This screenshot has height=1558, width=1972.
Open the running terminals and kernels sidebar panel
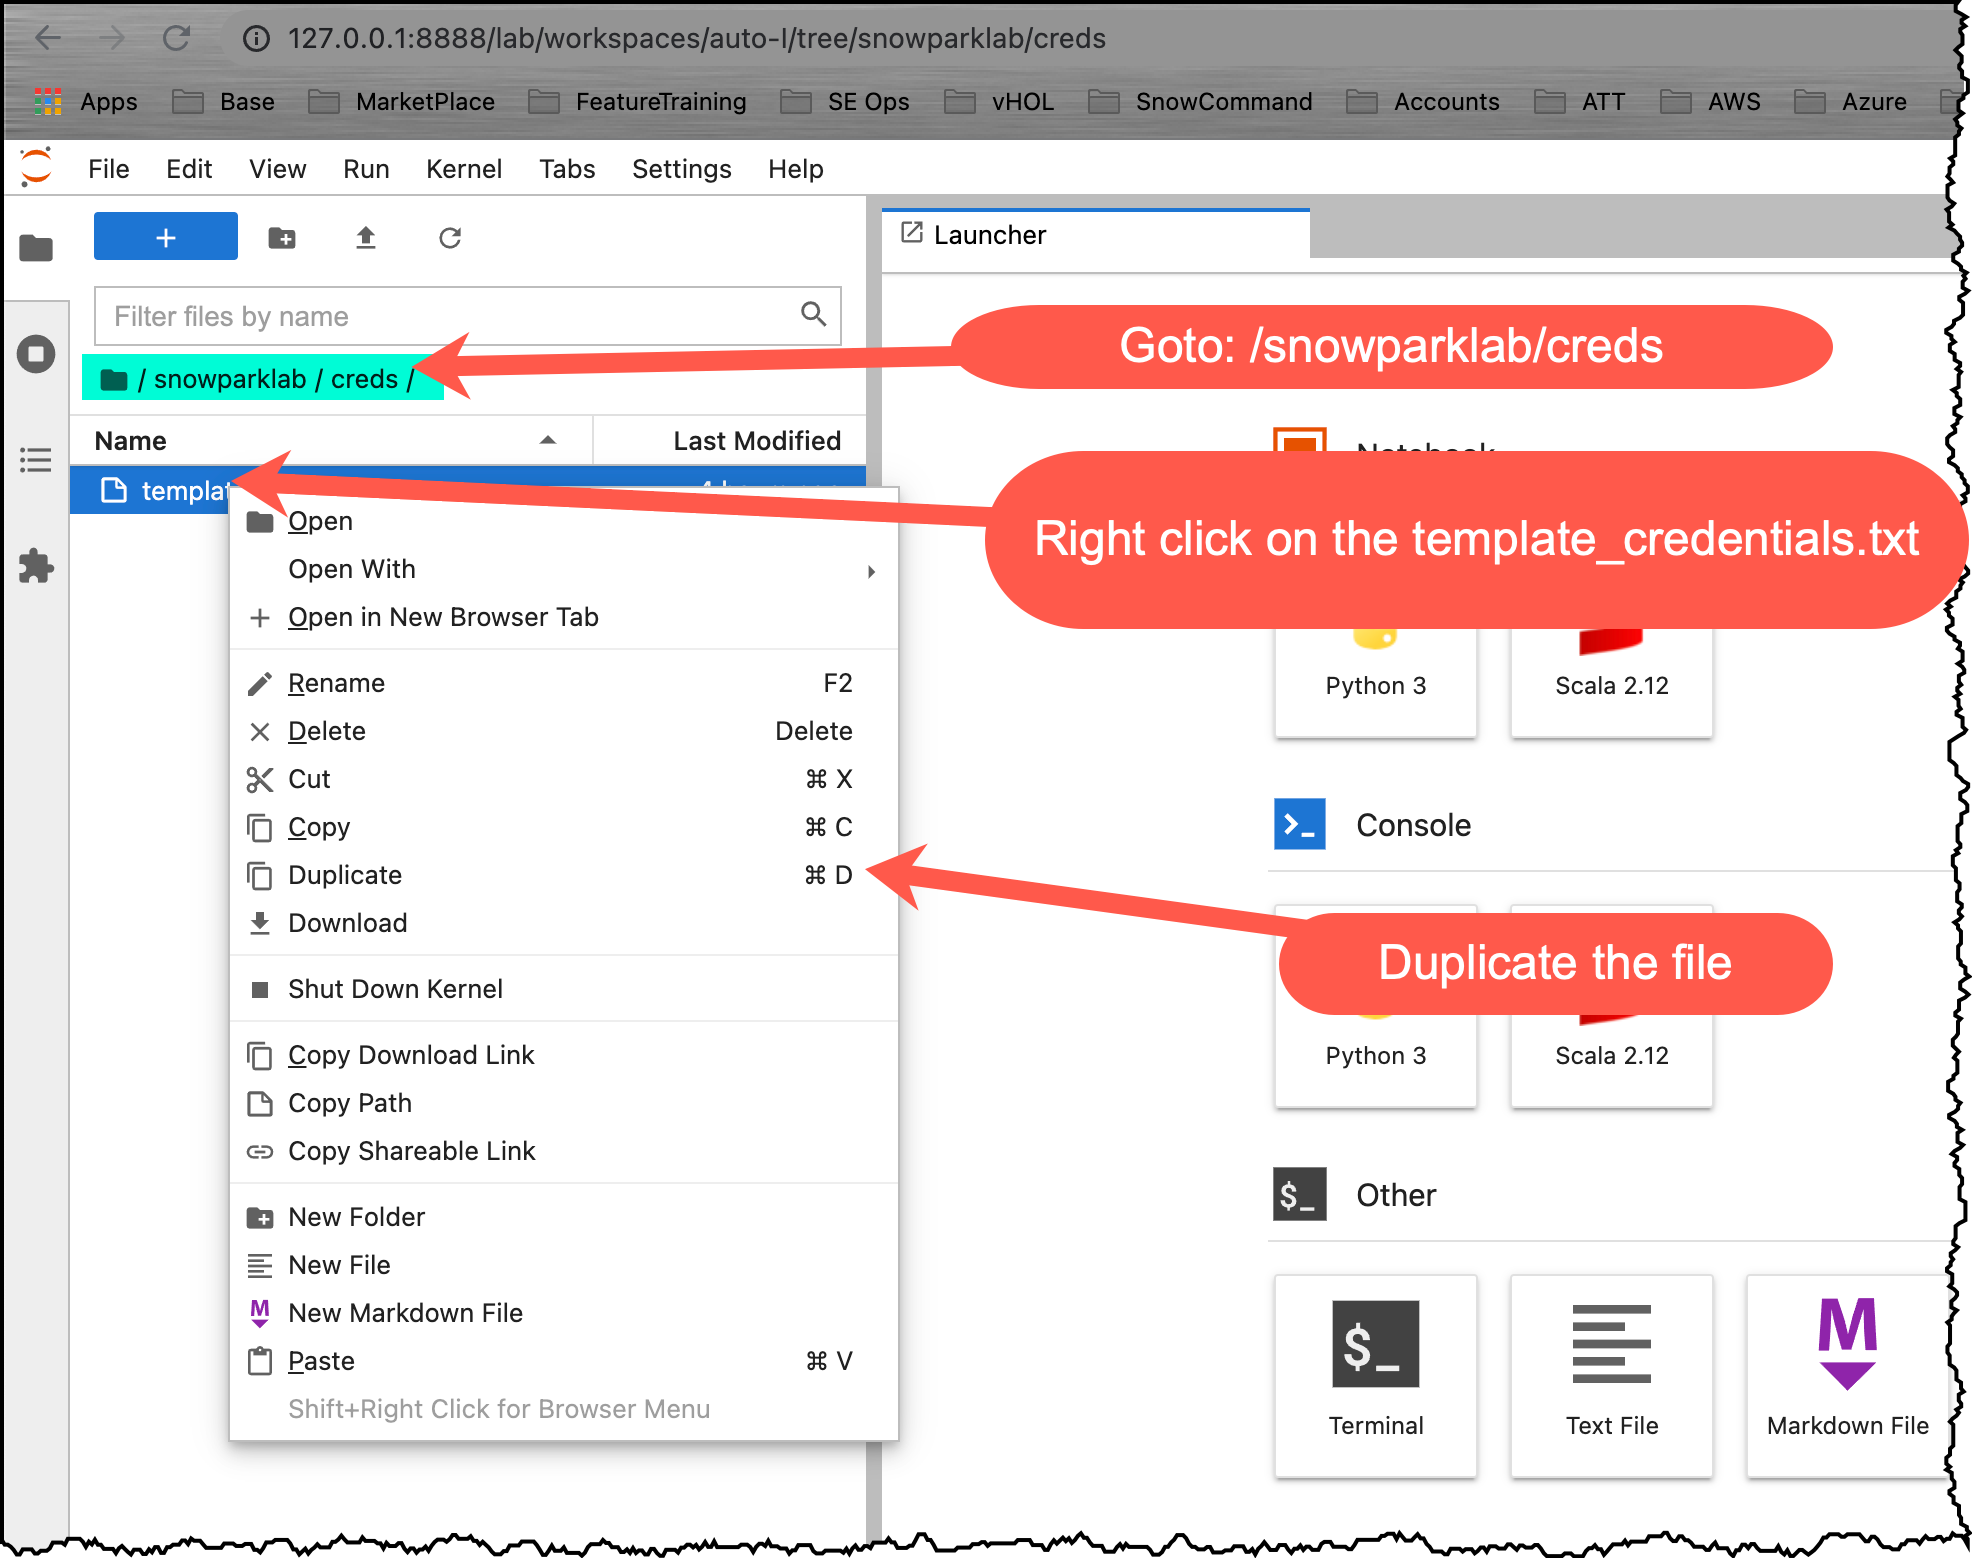[36, 353]
